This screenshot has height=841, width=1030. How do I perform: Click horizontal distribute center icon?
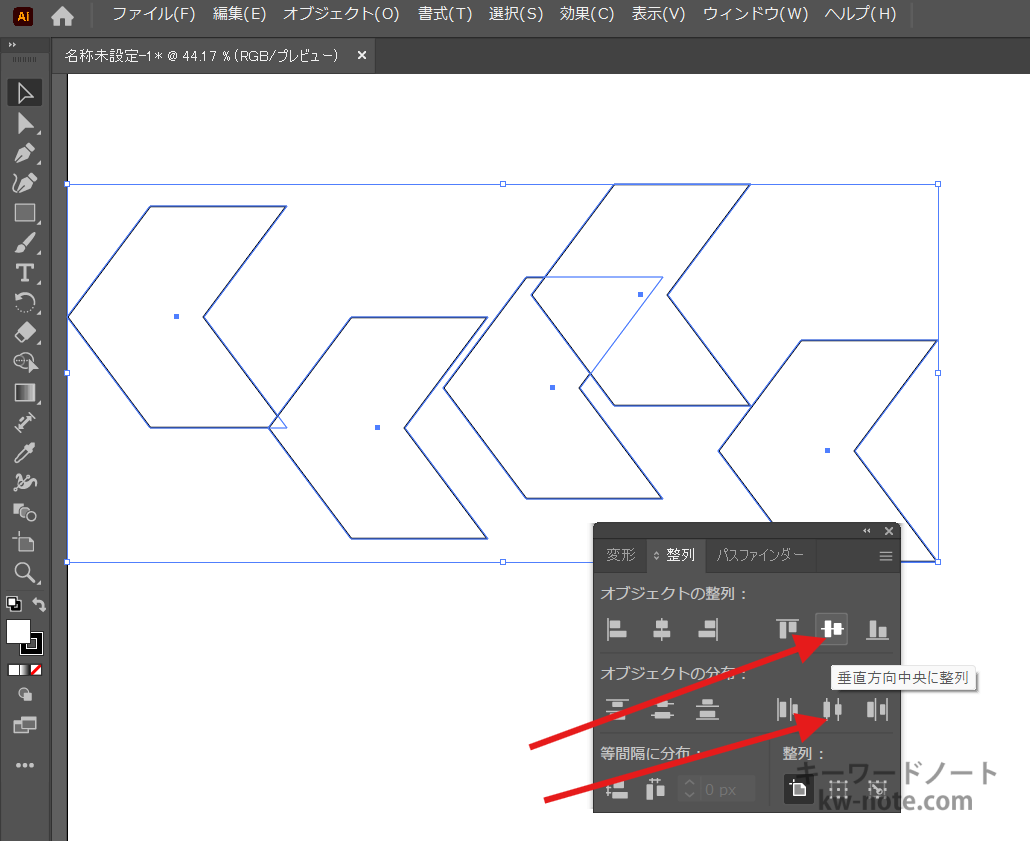(x=832, y=709)
